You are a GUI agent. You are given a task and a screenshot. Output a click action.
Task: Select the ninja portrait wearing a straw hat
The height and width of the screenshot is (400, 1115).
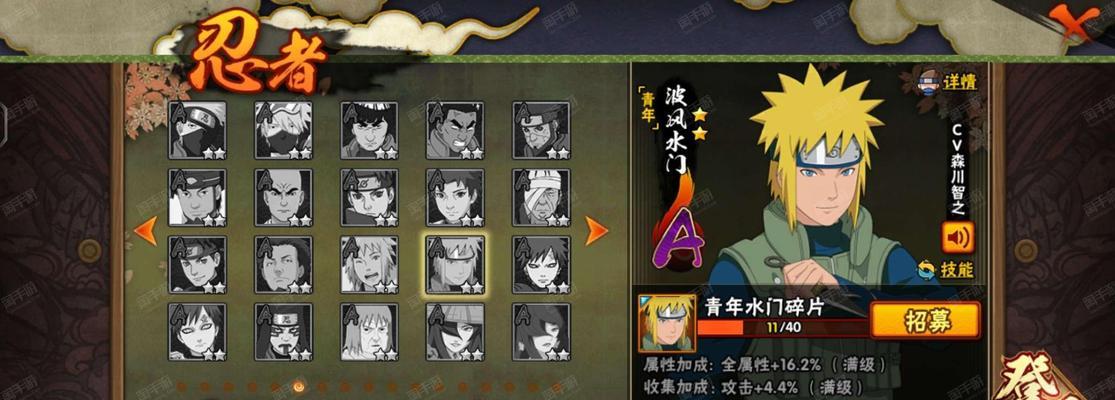455,332
